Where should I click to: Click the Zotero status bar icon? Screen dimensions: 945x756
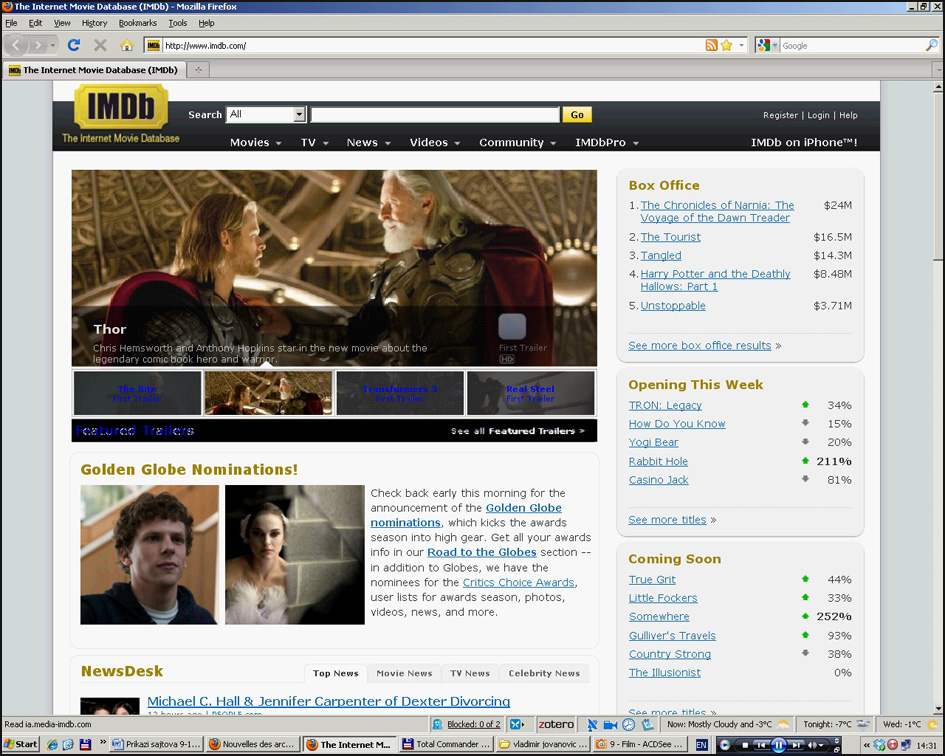pos(556,724)
